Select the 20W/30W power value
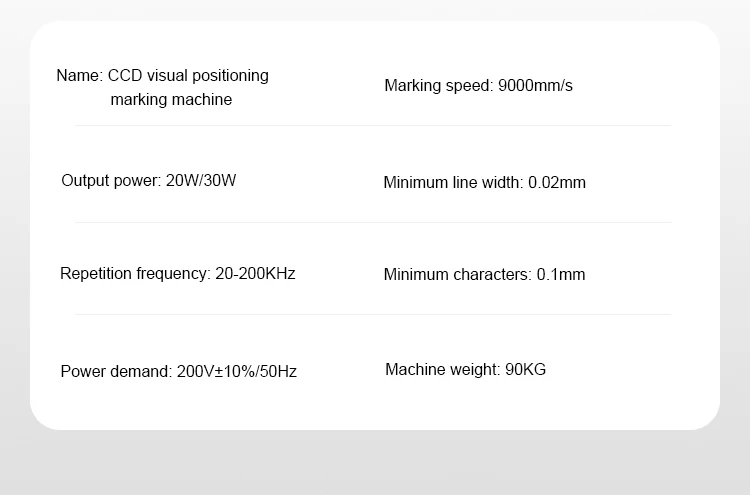Screen dimensions: 750x495 coord(200,181)
